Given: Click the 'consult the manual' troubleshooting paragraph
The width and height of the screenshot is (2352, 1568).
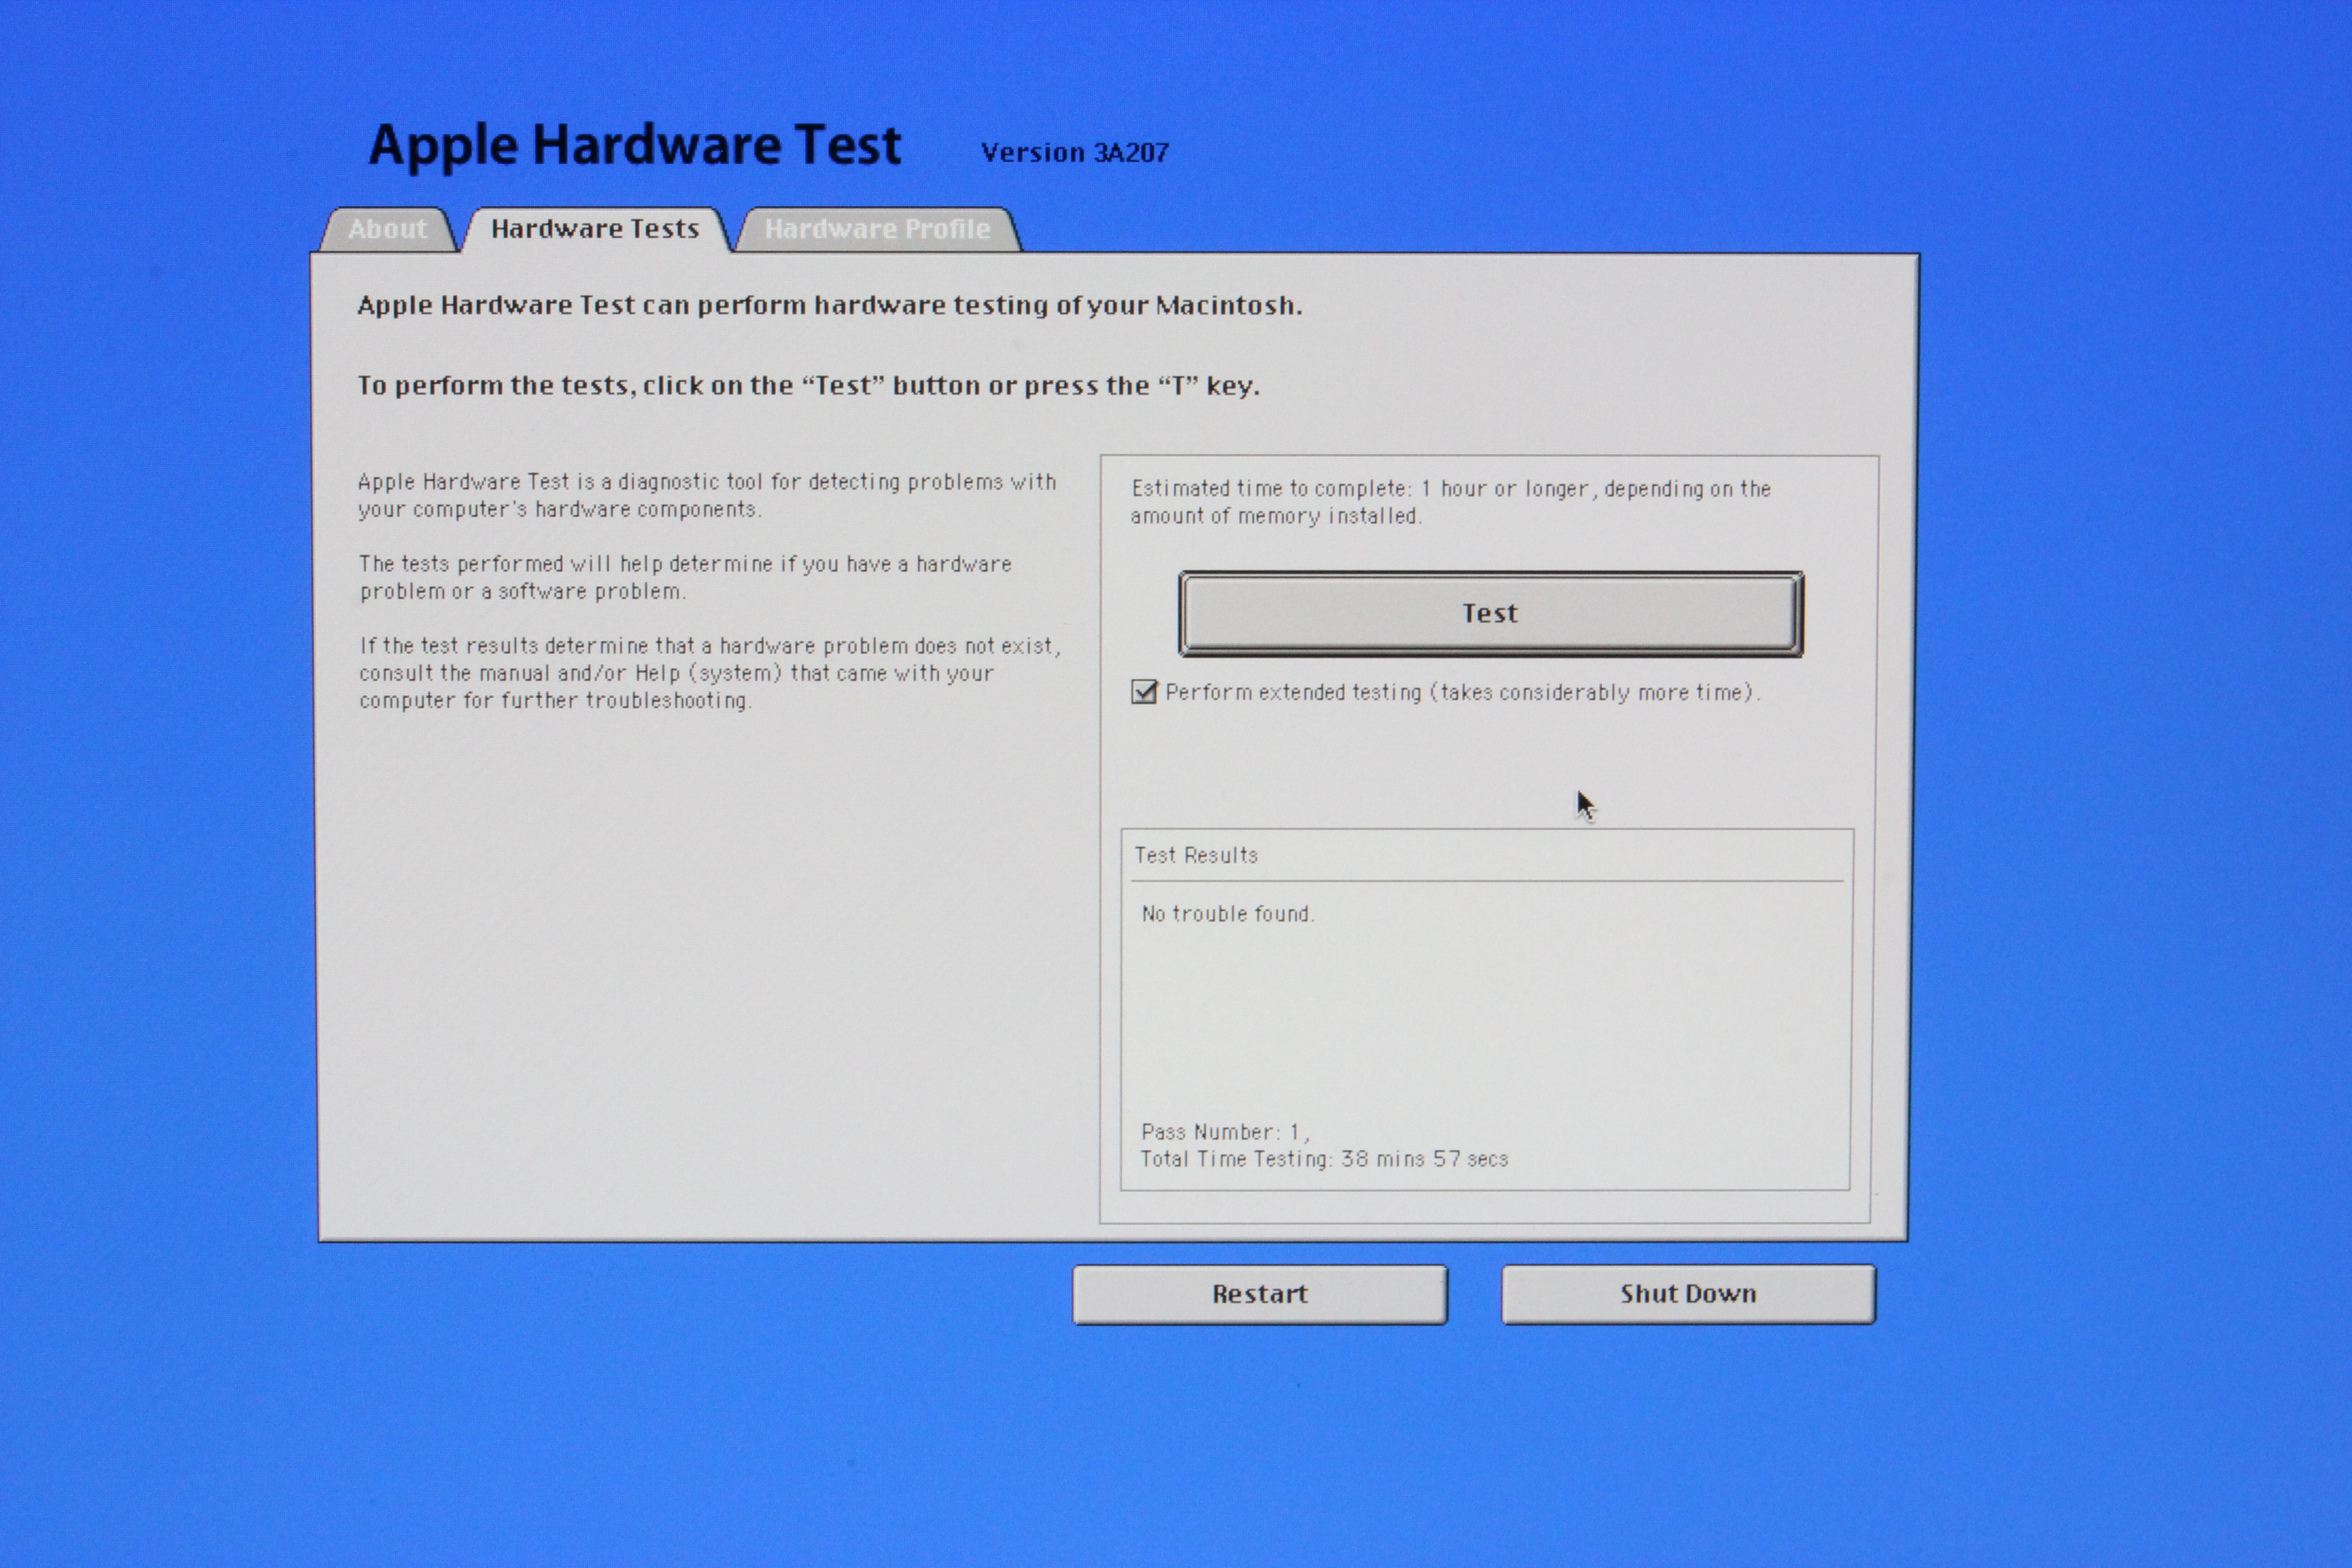Looking at the screenshot, I should 709,673.
